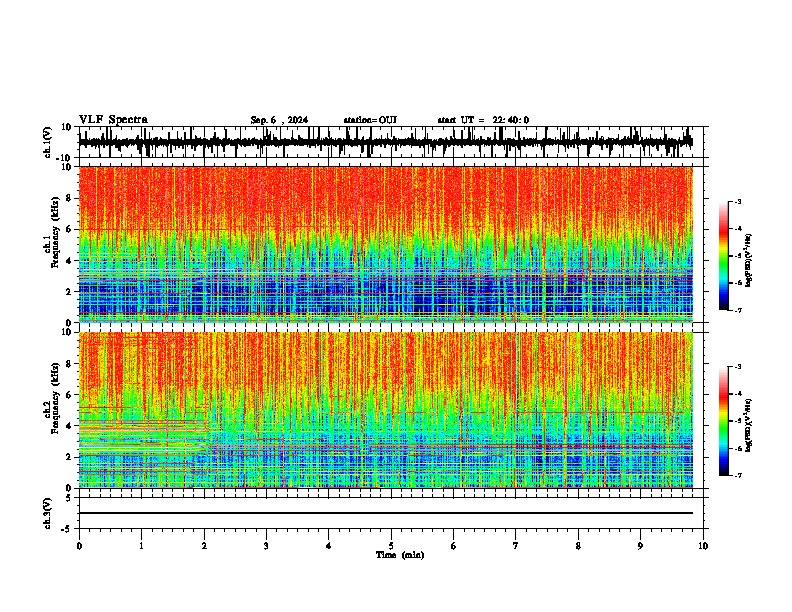
Task: Click time axis tick label "0"
Action: pos(79,546)
